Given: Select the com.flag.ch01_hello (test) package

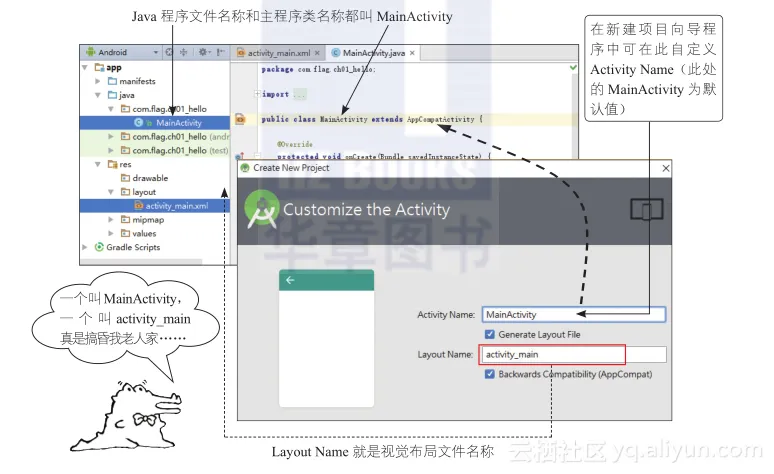Looking at the screenshot, I should [175, 150].
